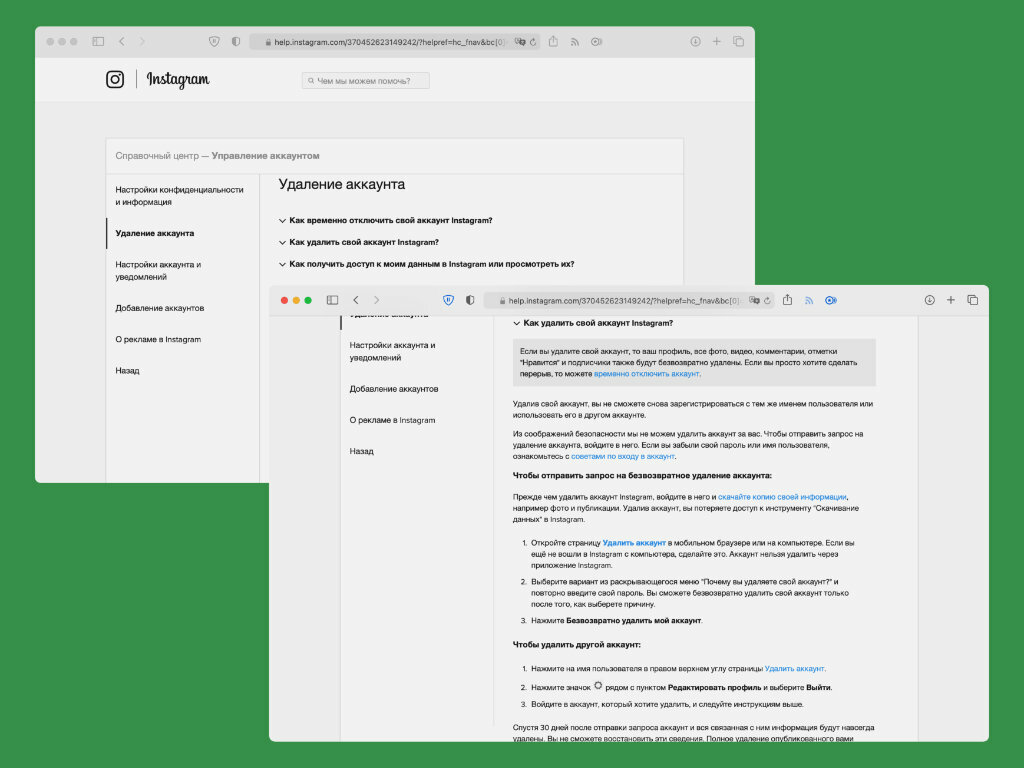
Task: Click the downloads icon in front Safari window
Action: point(929,300)
